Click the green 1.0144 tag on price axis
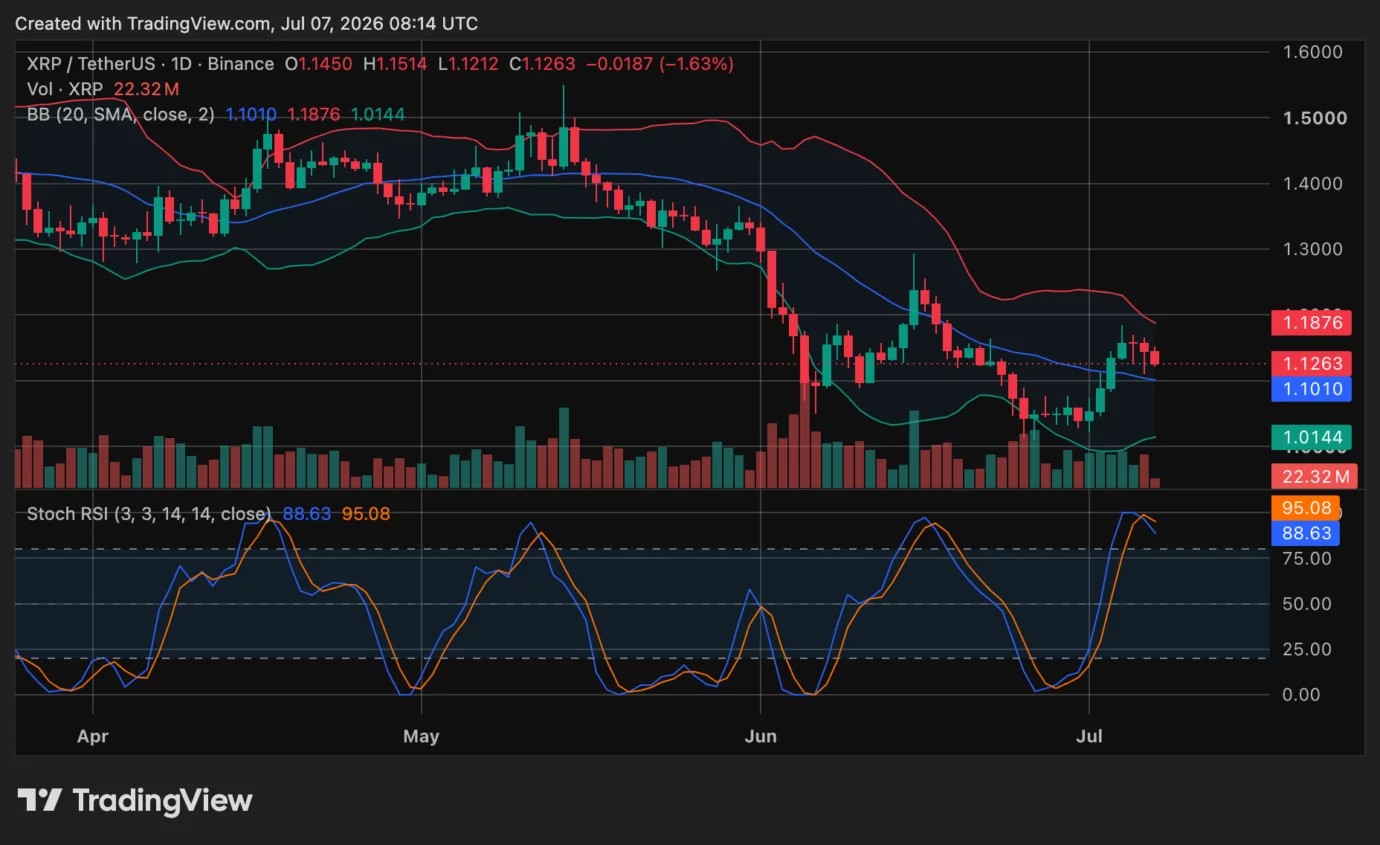Viewport: 1380px width, 845px height. pos(1311,437)
